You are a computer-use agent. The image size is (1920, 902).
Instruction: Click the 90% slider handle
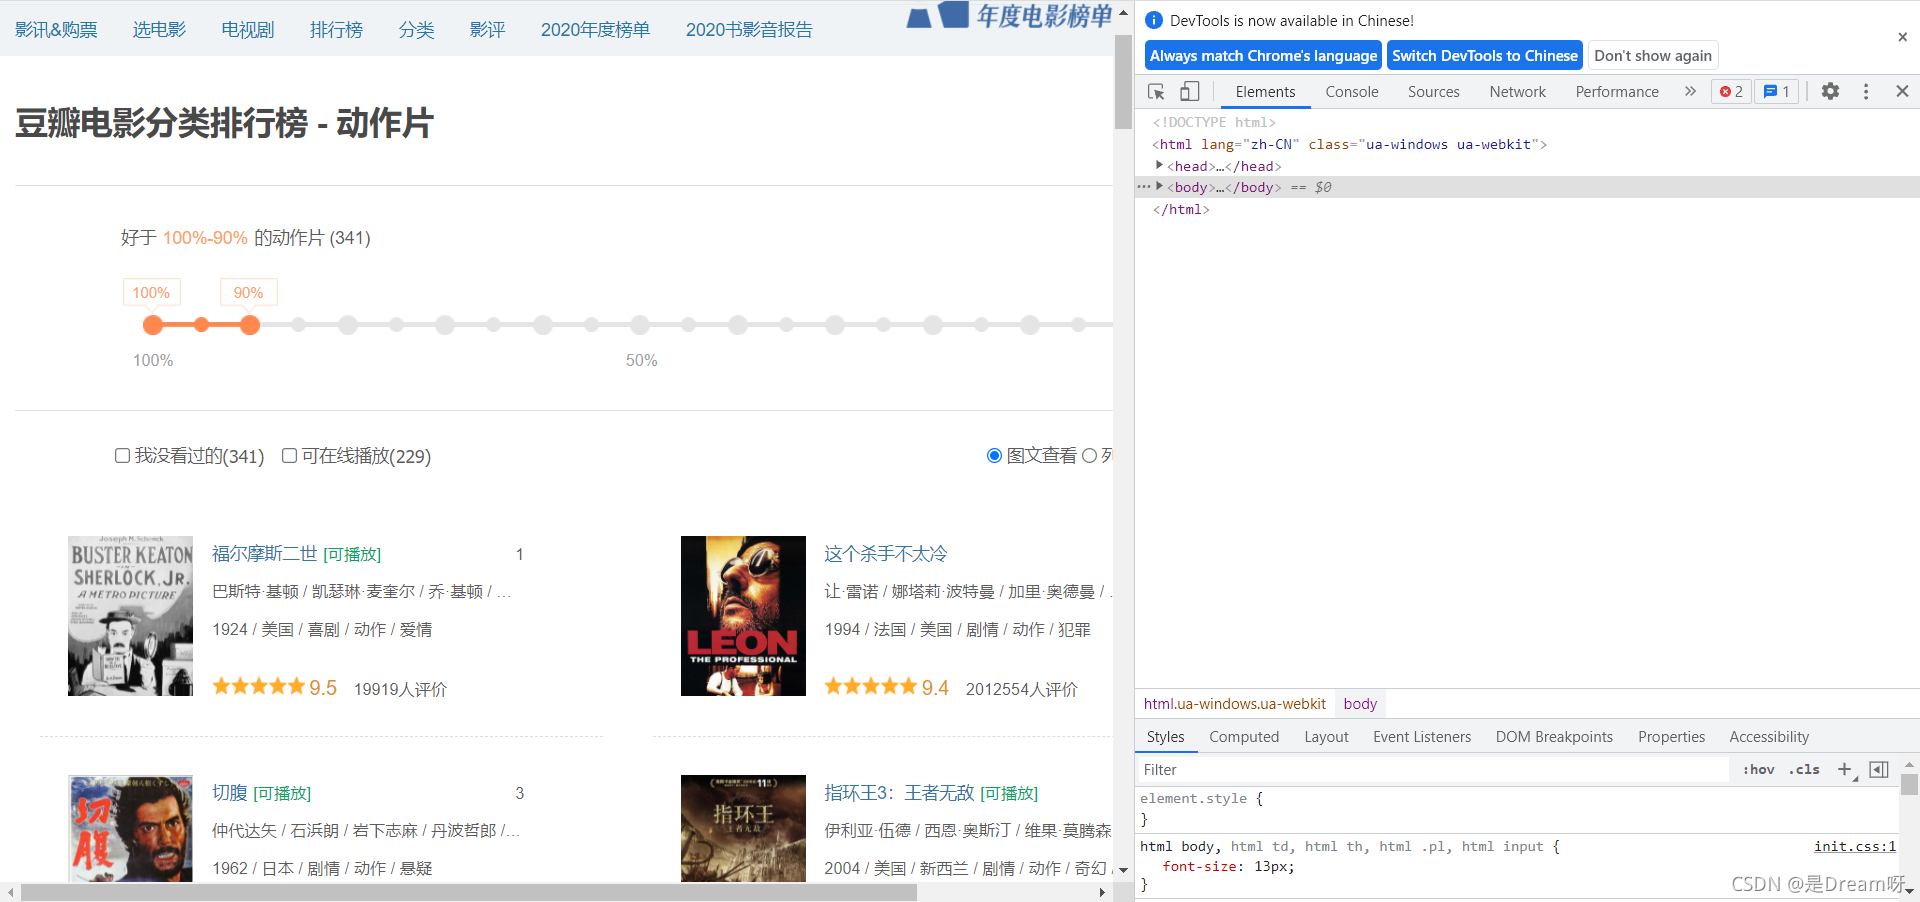[x=250, y=325]
